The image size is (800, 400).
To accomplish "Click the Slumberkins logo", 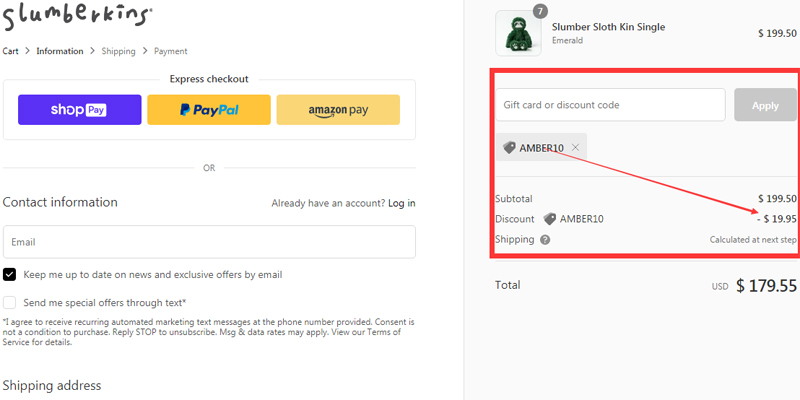I will [x=77, y=15].
